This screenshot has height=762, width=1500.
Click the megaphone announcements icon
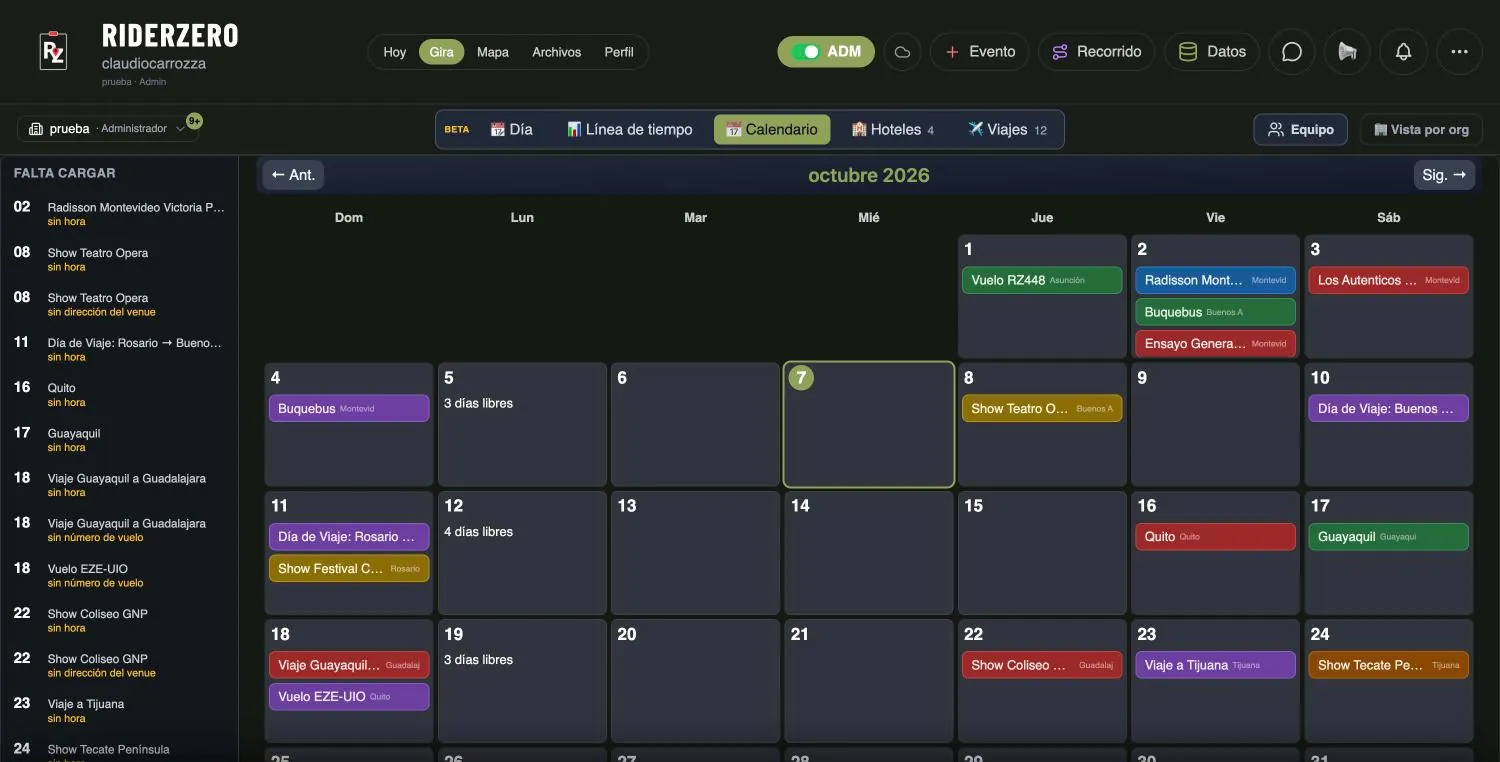coord(1347,52)
